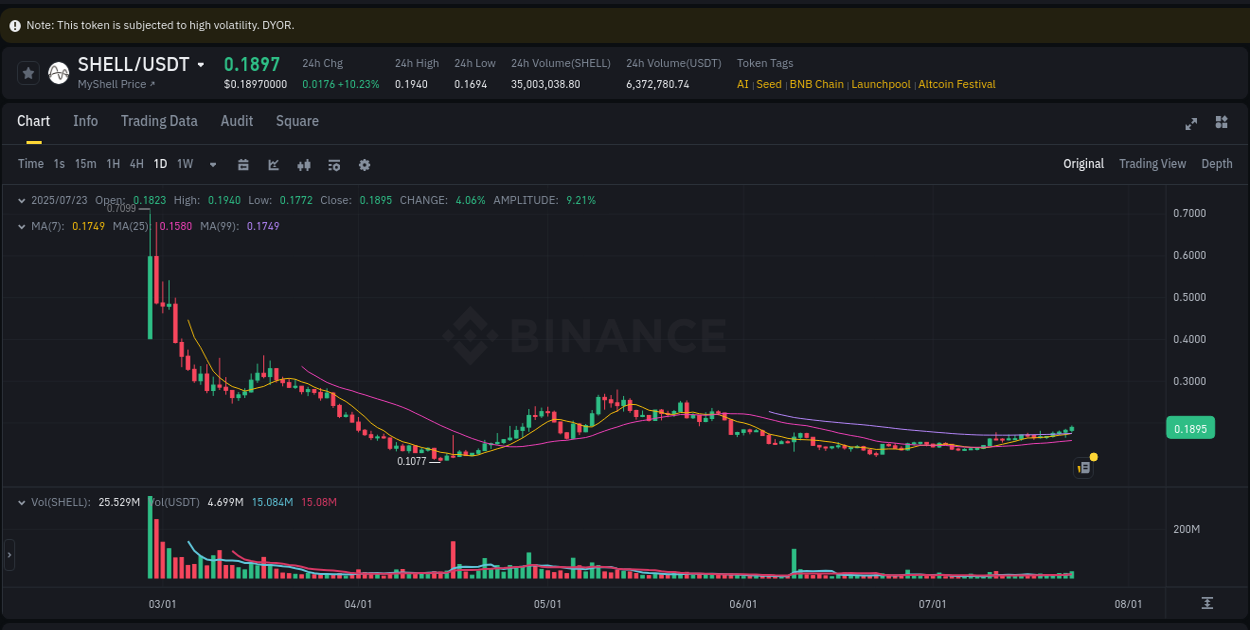This screenshot has width=1250, height=630.
Task: Open the date range calendar icon
Action: [243, 164]
